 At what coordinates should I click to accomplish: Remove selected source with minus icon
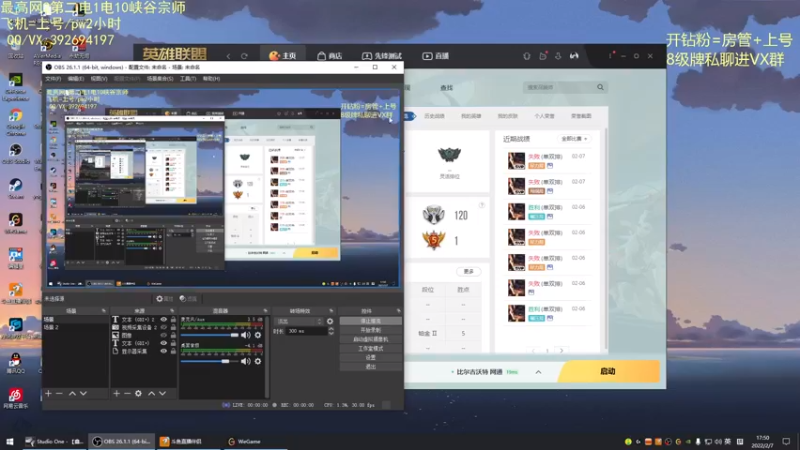coord(127,393)
